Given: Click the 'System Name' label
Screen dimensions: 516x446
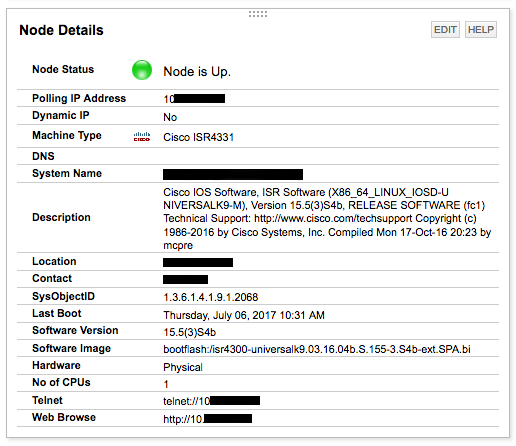Looking at the screenshot, I should (x=67, y=173).
